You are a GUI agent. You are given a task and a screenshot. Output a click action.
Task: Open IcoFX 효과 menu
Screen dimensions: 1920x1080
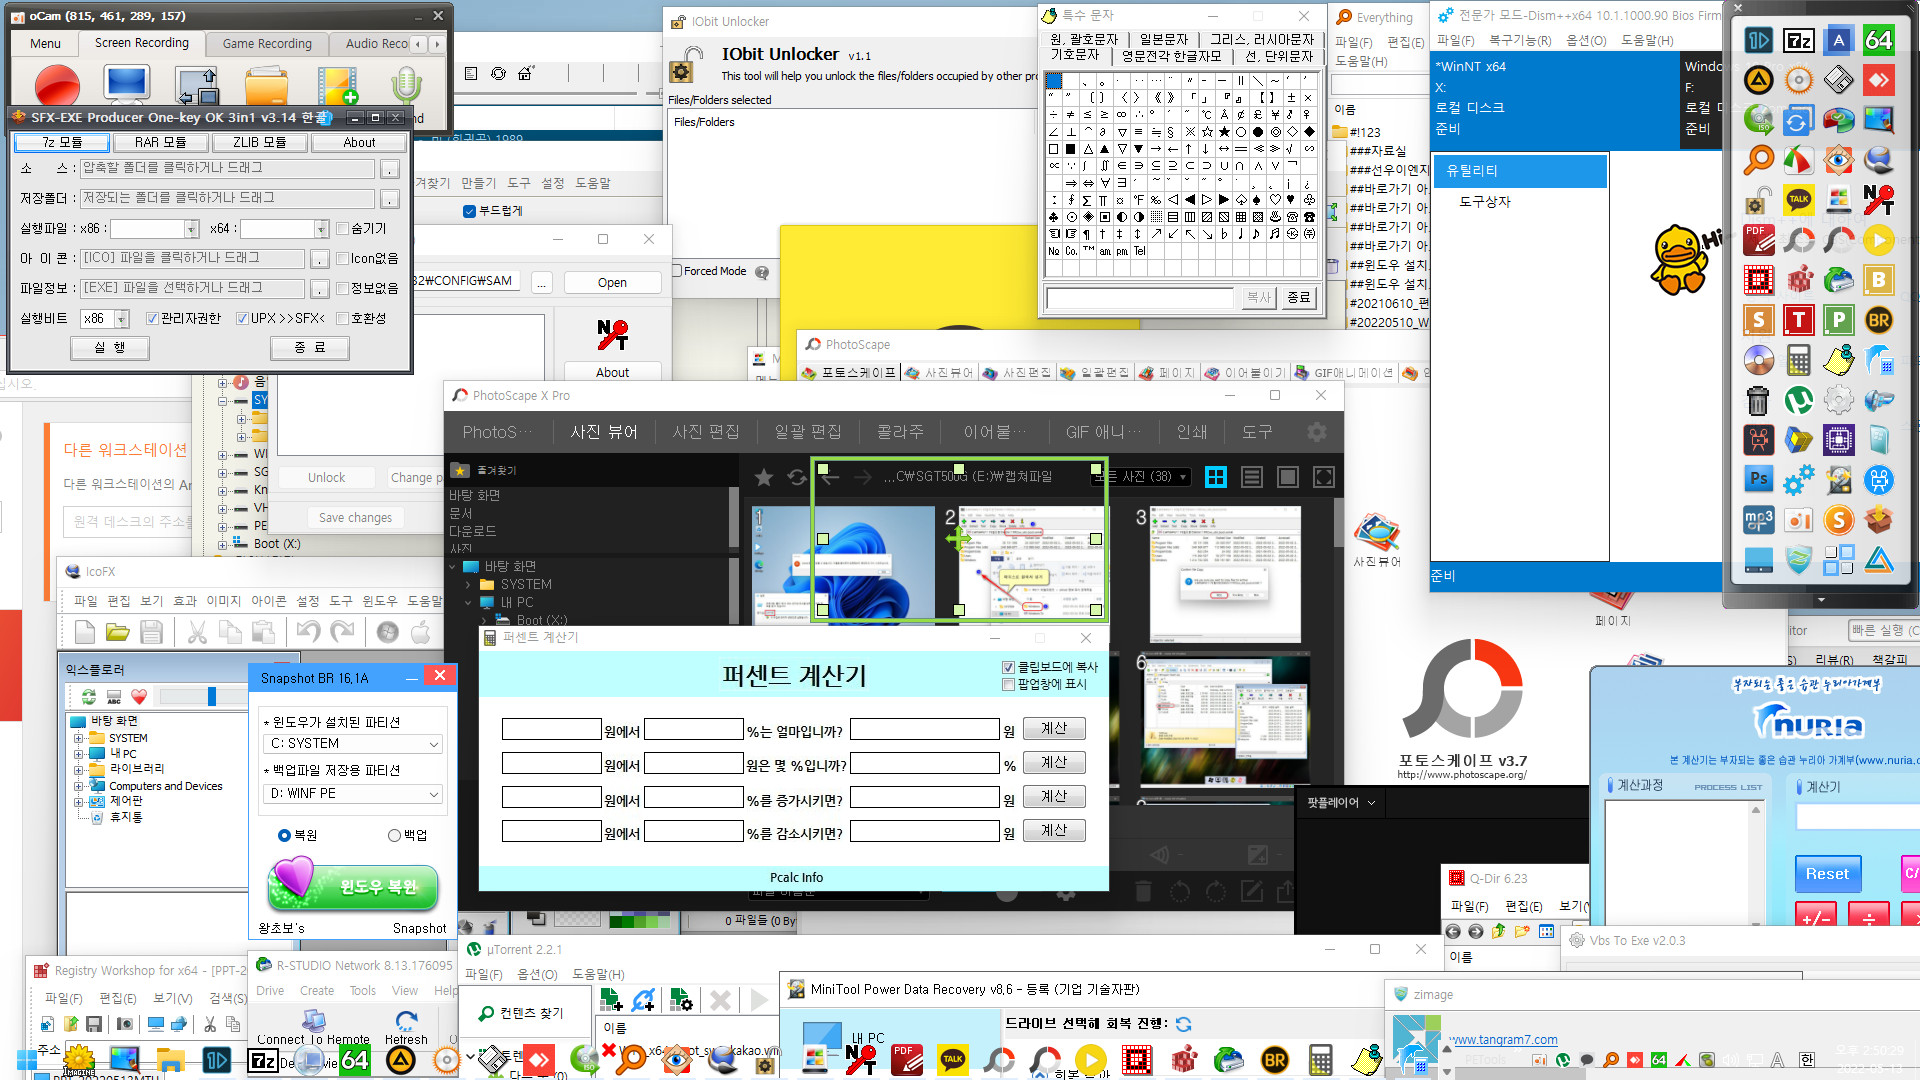tap(185, 601)
